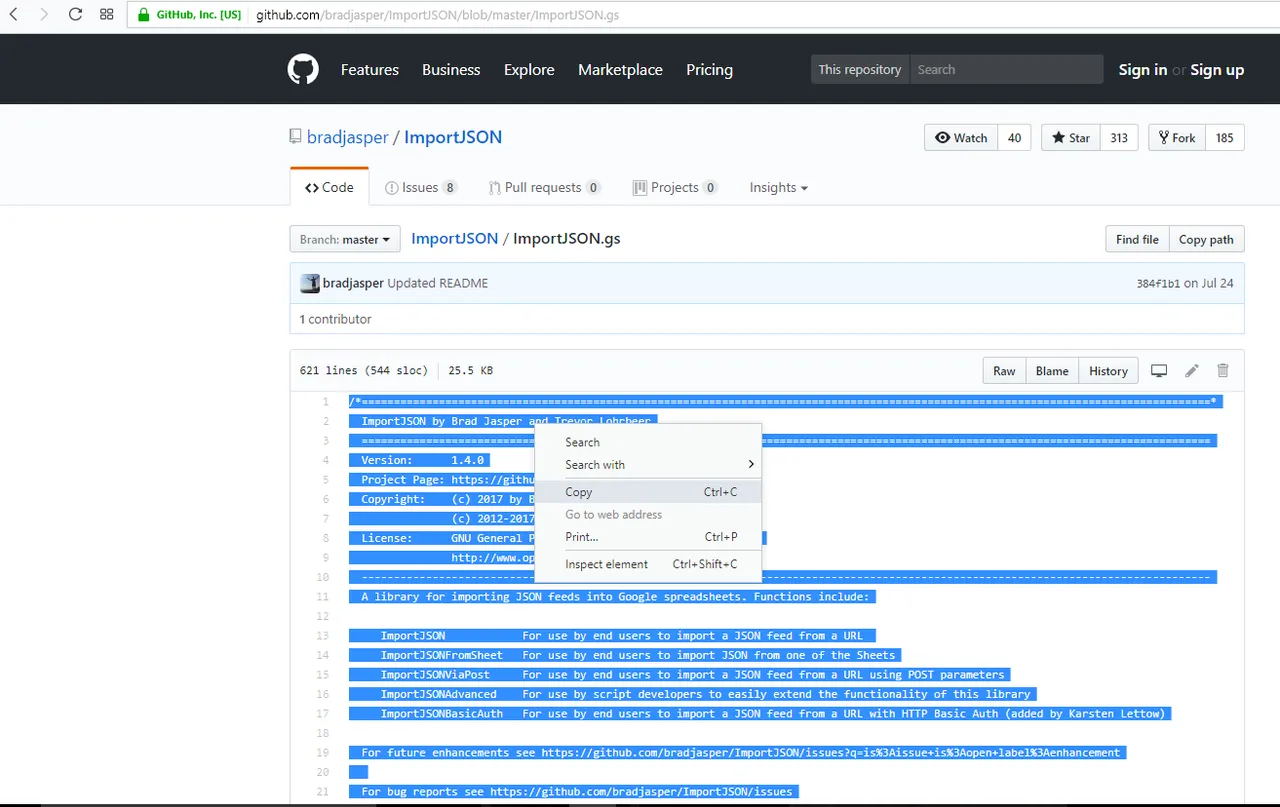Open the Updated README commit message
1280x807 pixels.
pos(438,283)
